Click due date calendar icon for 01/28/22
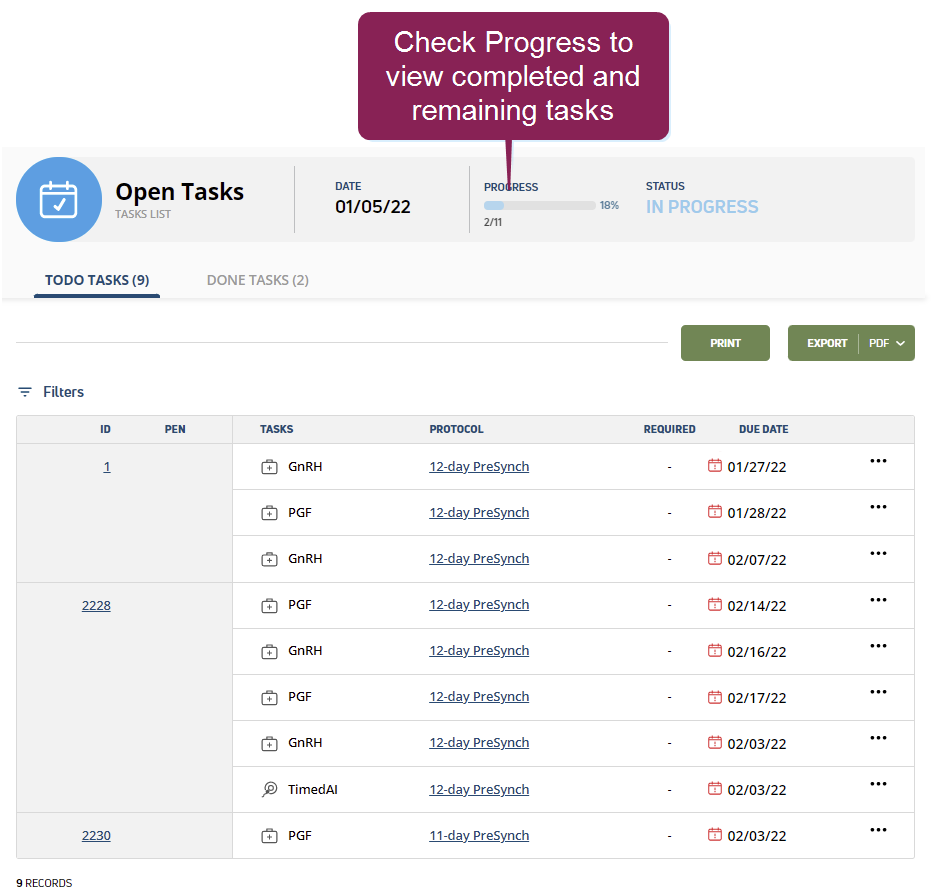Screen dimensions: 936x896 pyautogui.click(x=714, y=512)
